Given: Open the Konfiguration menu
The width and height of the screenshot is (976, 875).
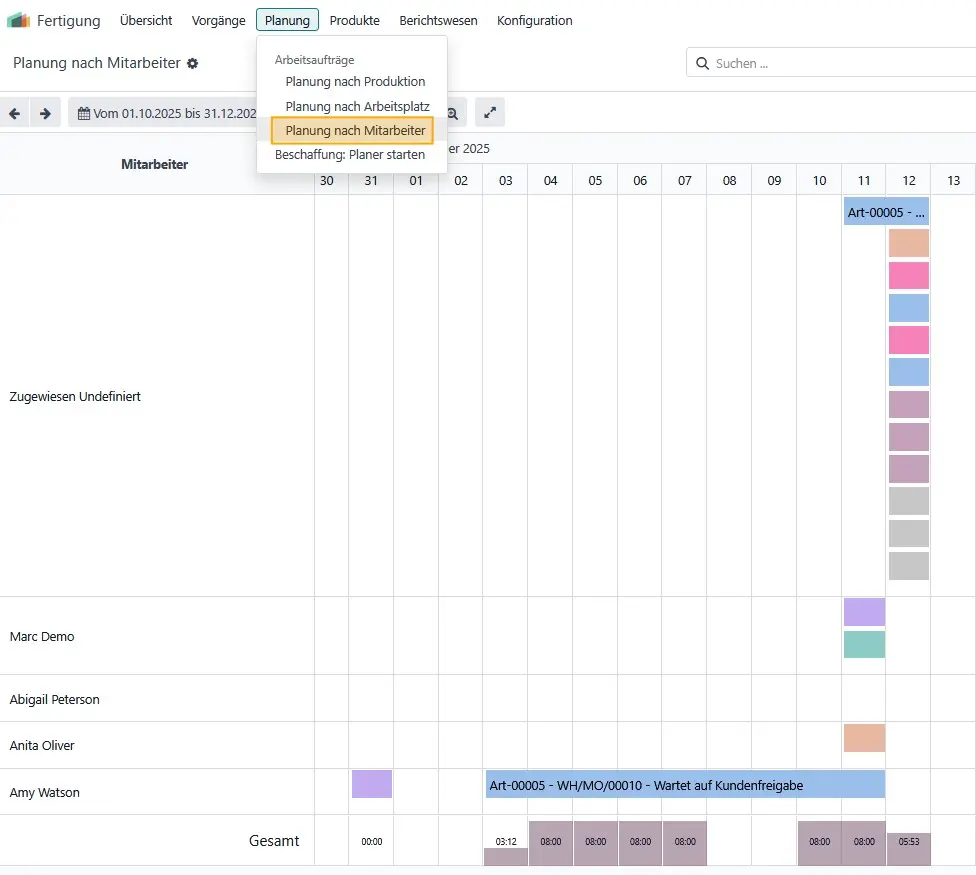Looking at the screenshot, I should (534, 20).
